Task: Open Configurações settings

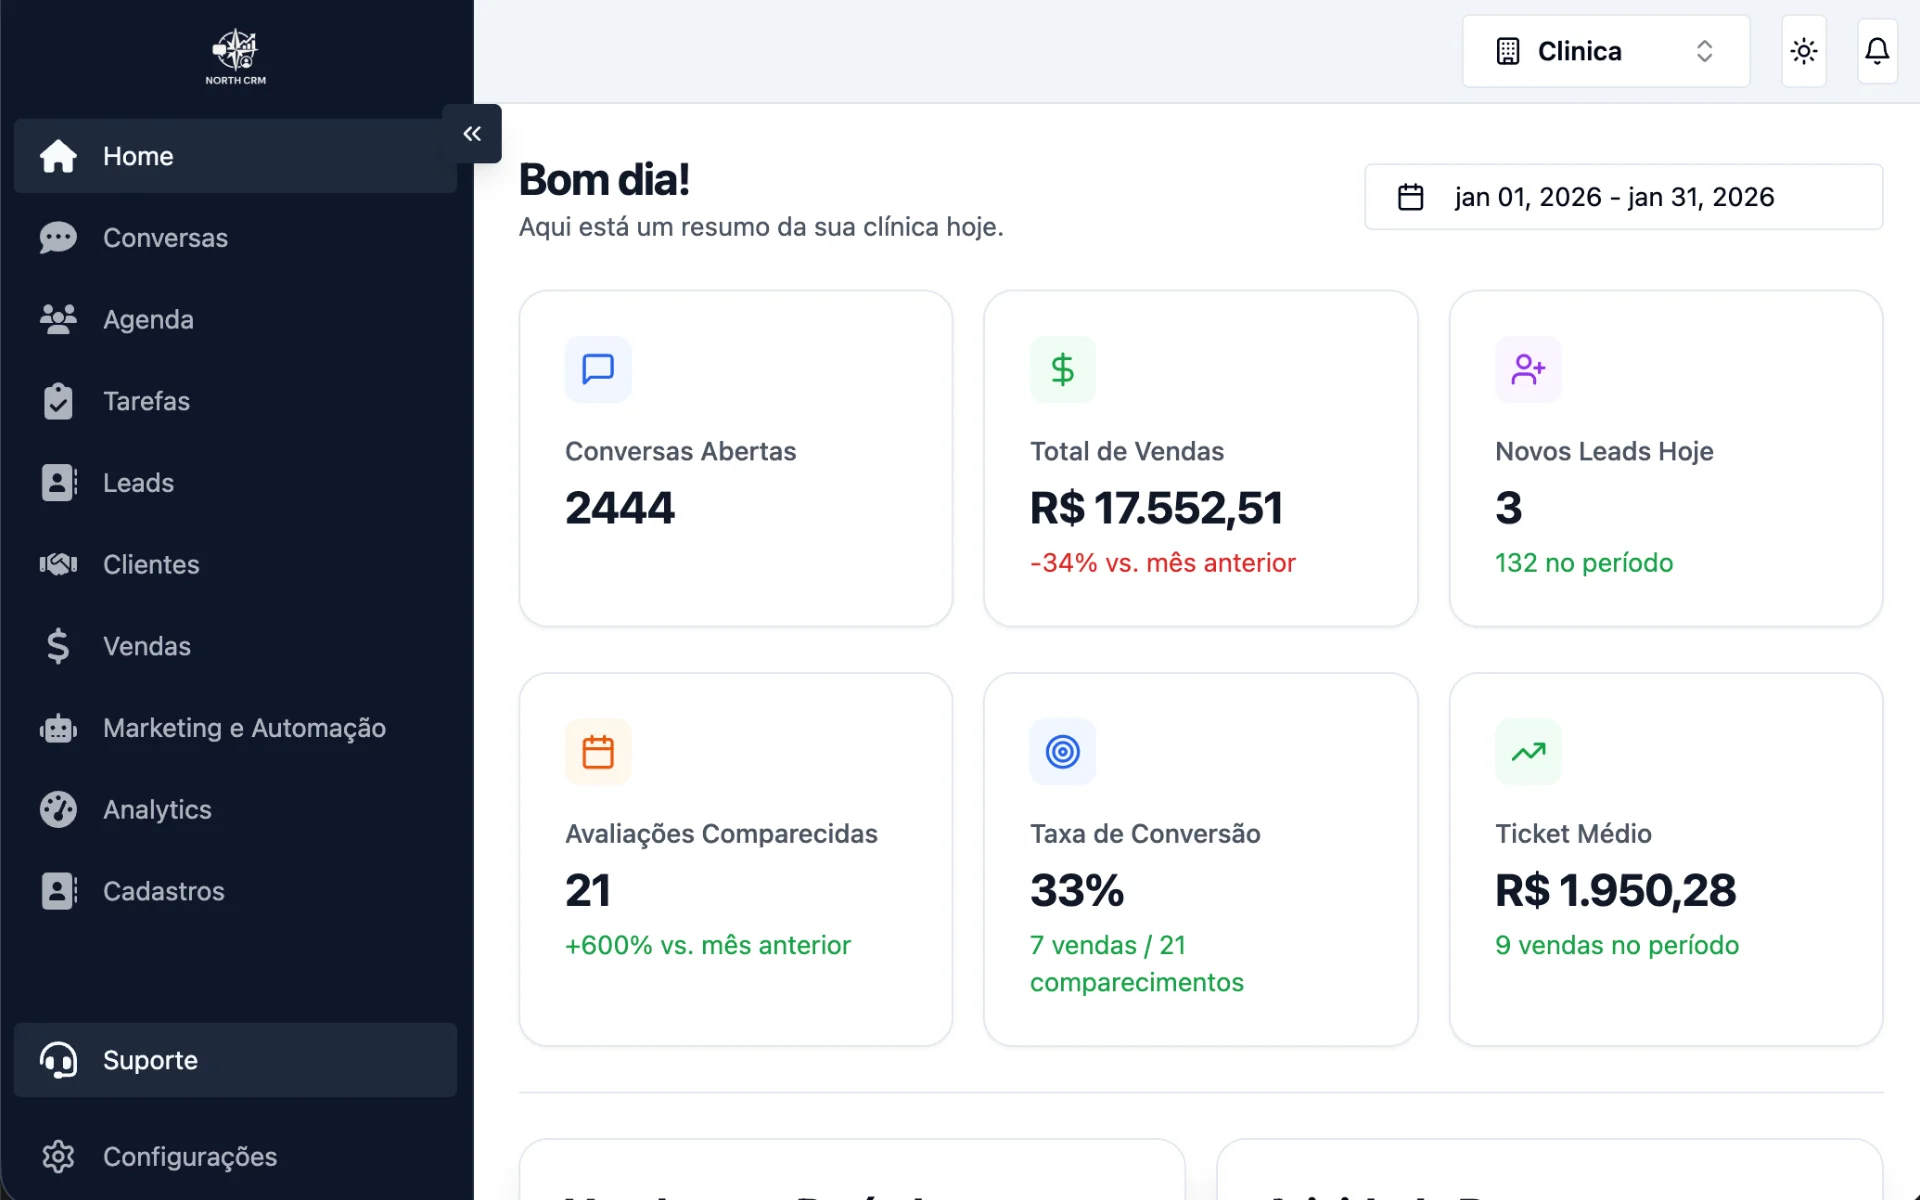Action: [189, 1157]
